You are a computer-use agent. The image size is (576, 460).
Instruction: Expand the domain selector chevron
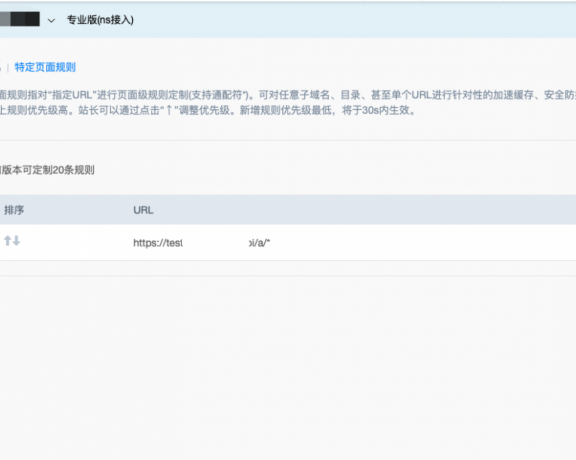51,21
